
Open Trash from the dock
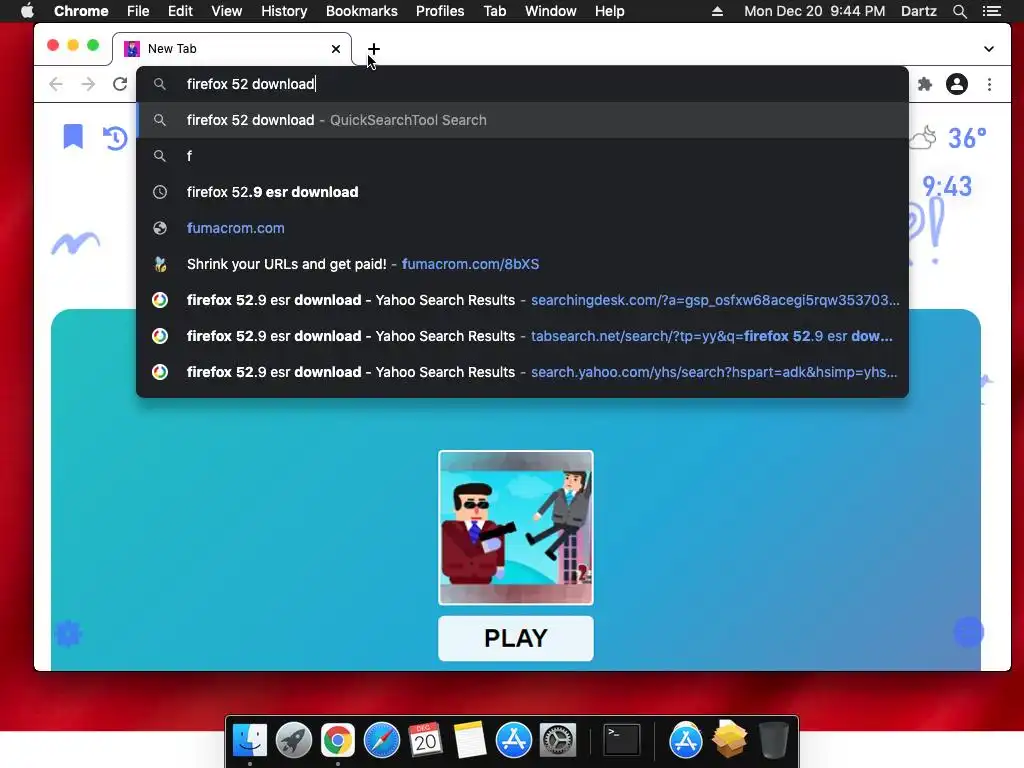773,741
